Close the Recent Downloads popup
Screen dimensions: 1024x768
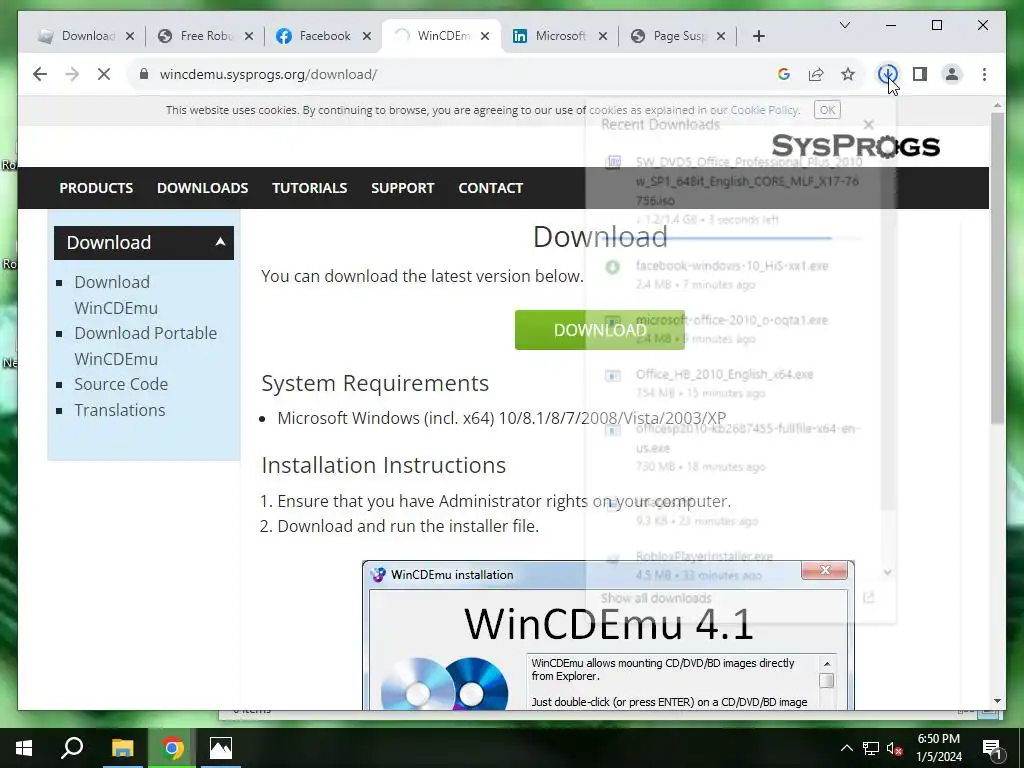[x=868, y=124]
